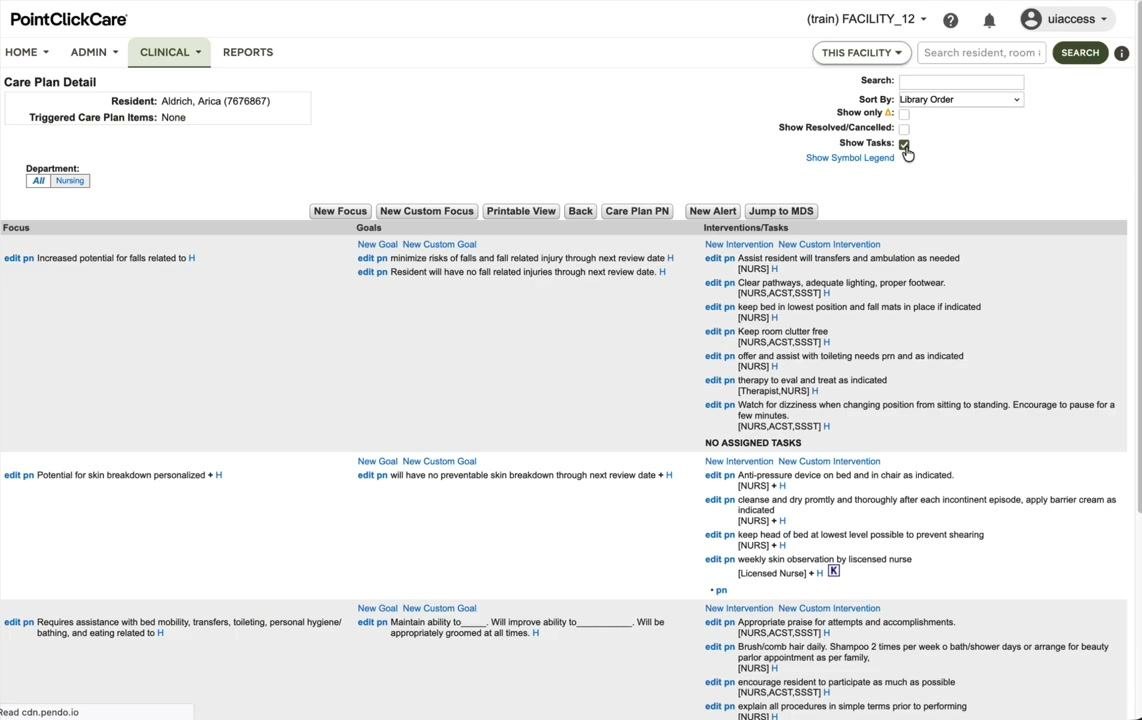Click the New Focus button
Screen dimensions: 1142x720
pyautogui.click(x=340, y=211)
